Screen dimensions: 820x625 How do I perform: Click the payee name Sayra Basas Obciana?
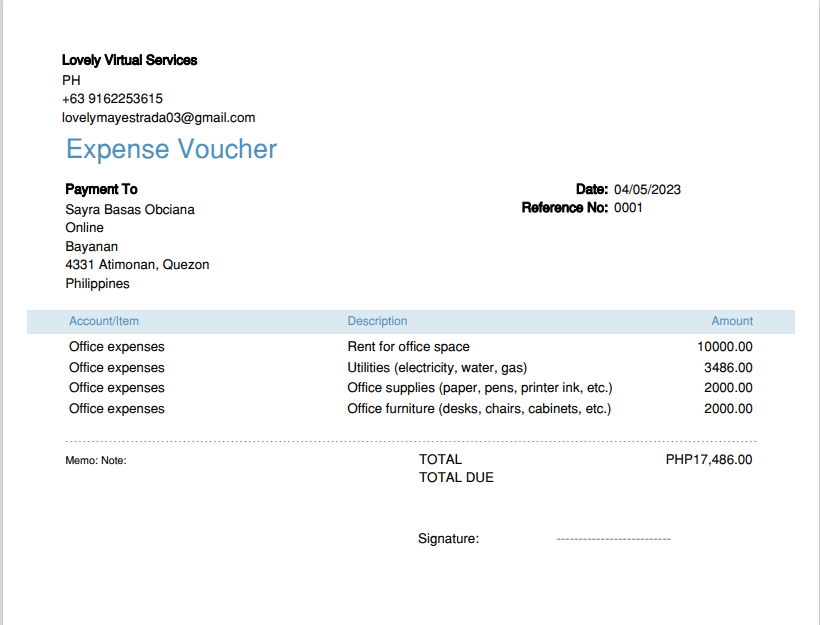(130, 210)
